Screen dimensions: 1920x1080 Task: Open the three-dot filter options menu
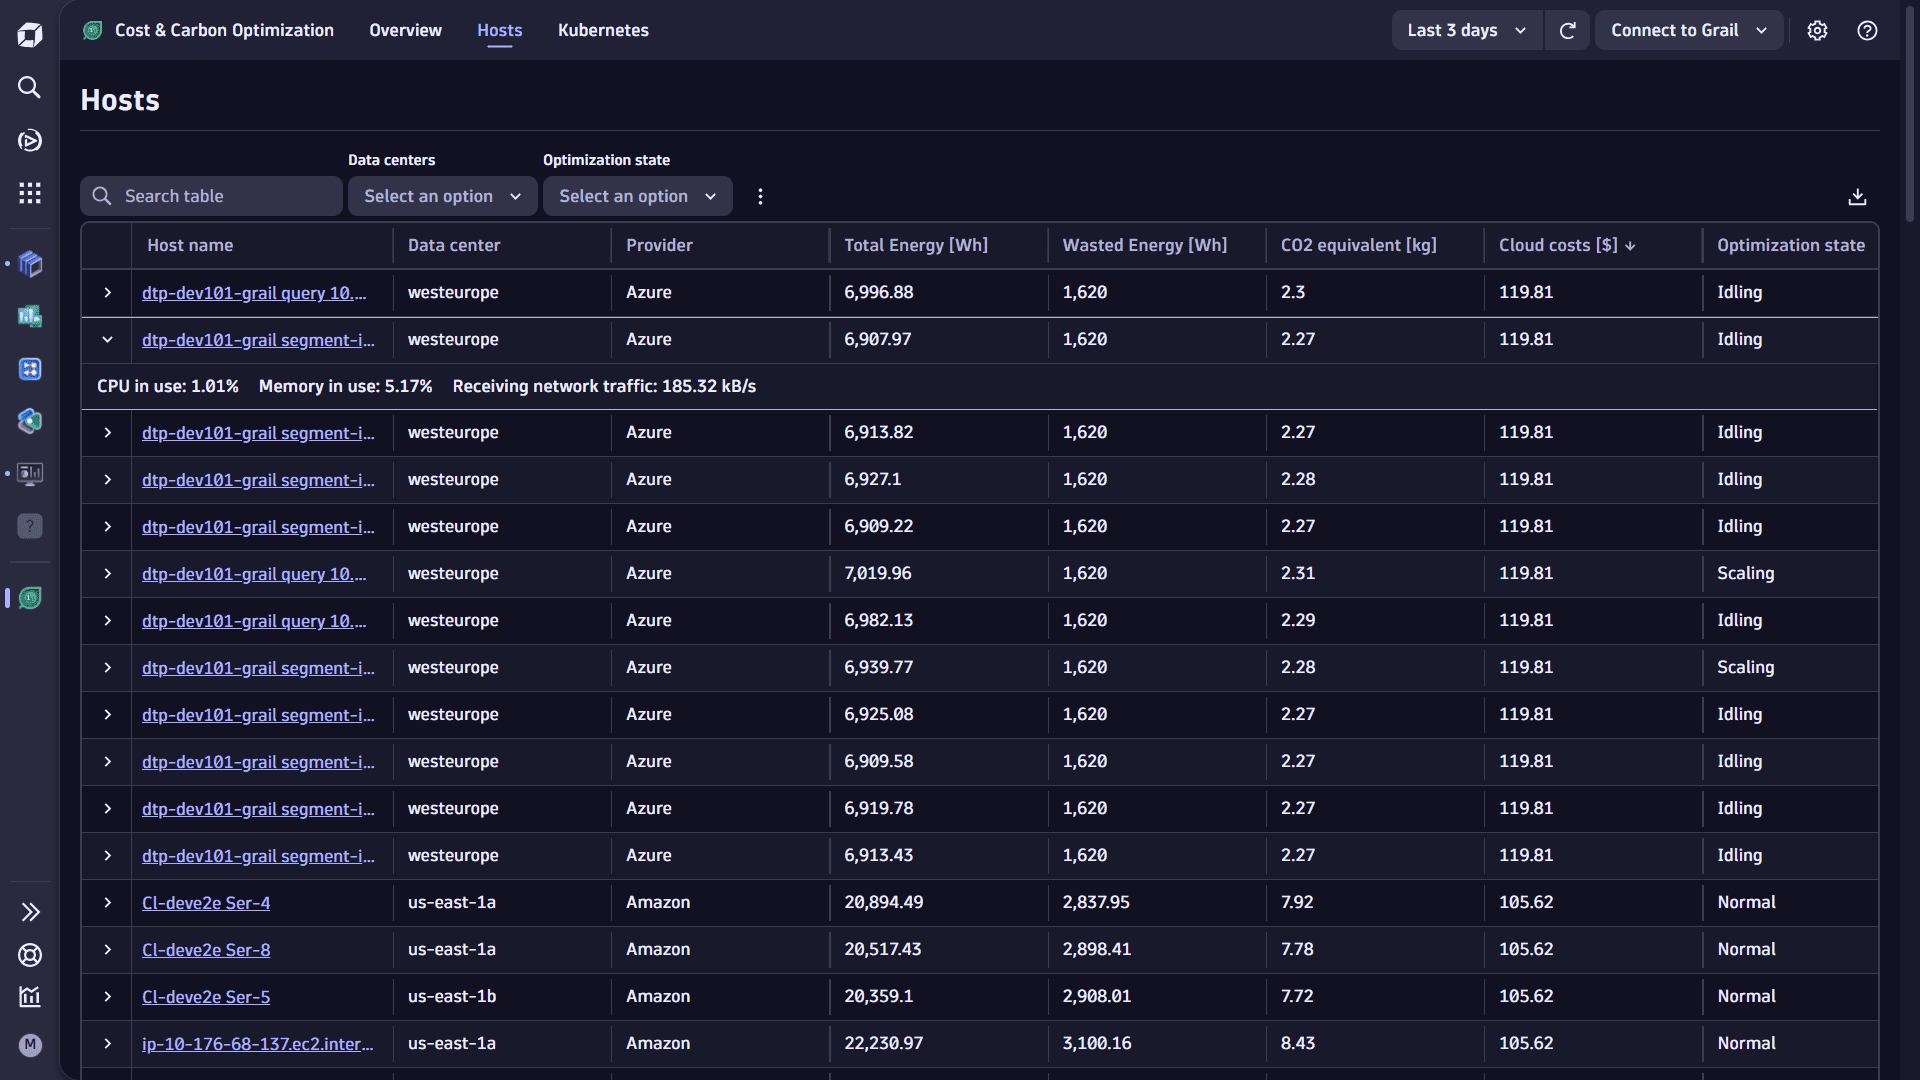point(760,197)
